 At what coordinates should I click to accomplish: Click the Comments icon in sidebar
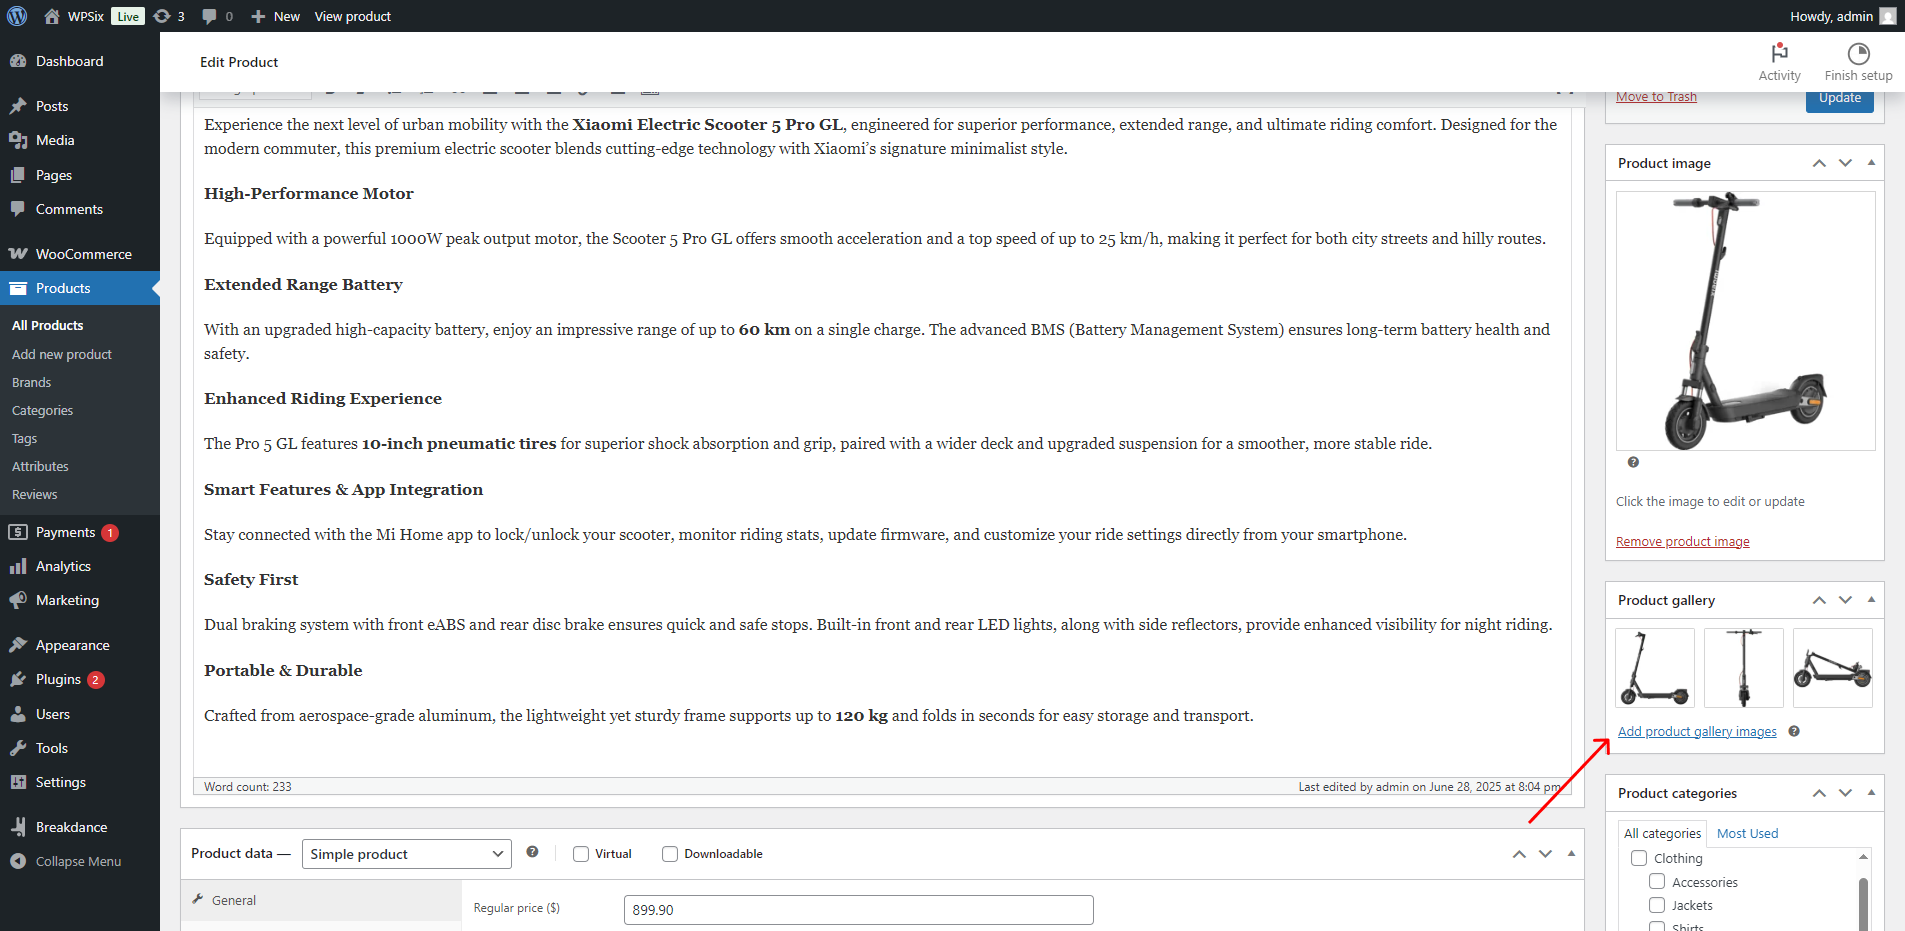(18, 209)
